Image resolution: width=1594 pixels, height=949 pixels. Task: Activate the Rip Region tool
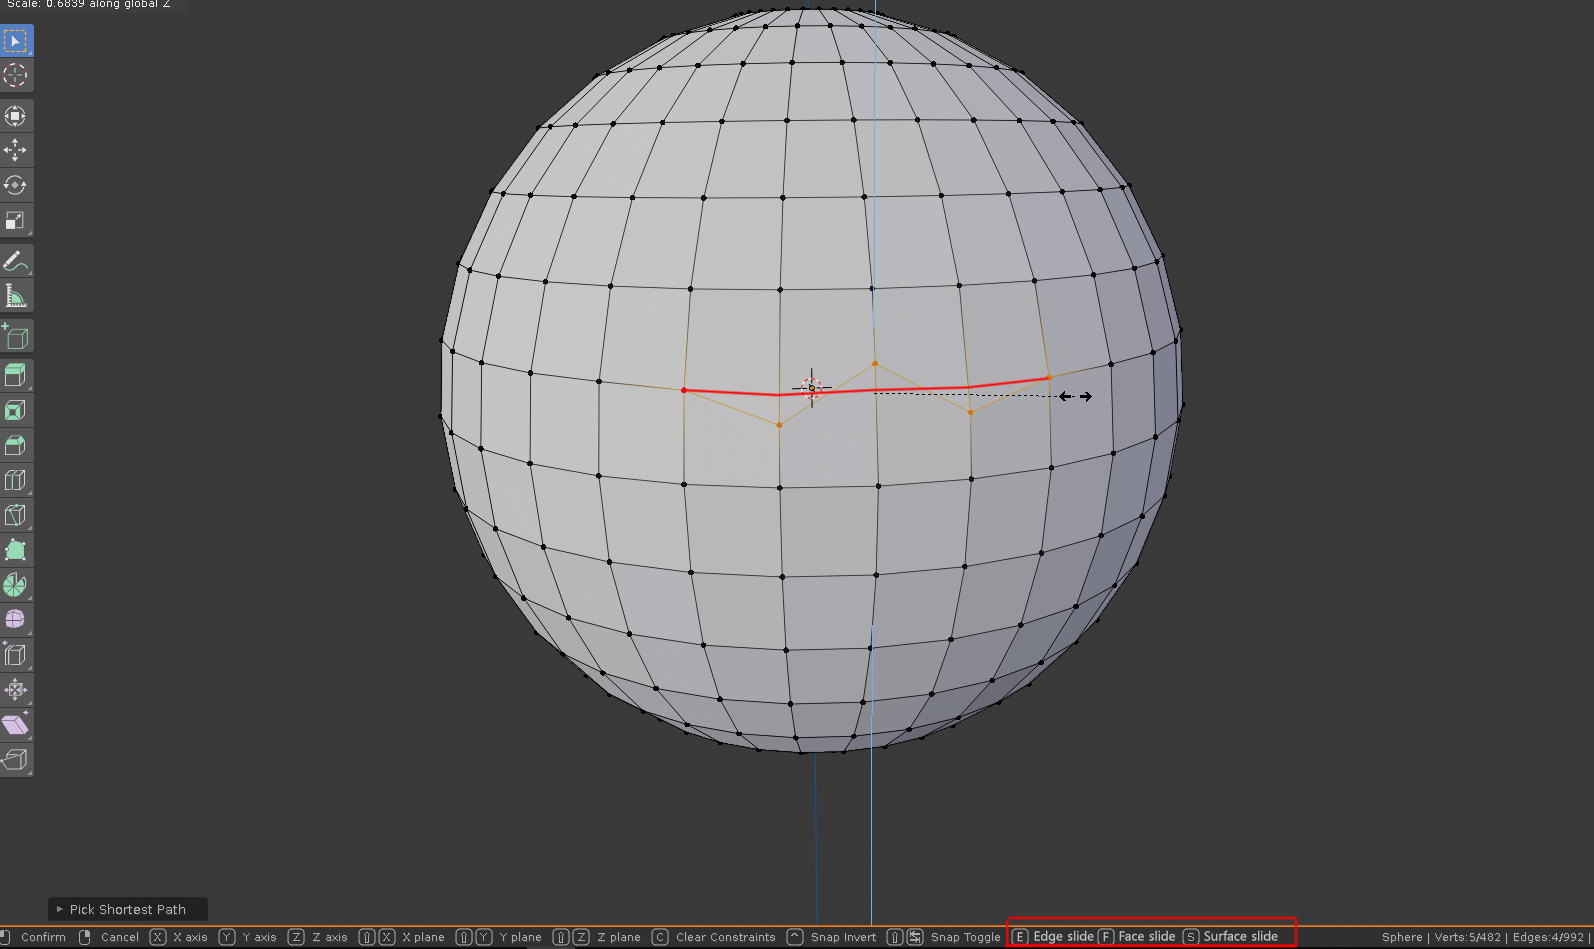(16, 760)
